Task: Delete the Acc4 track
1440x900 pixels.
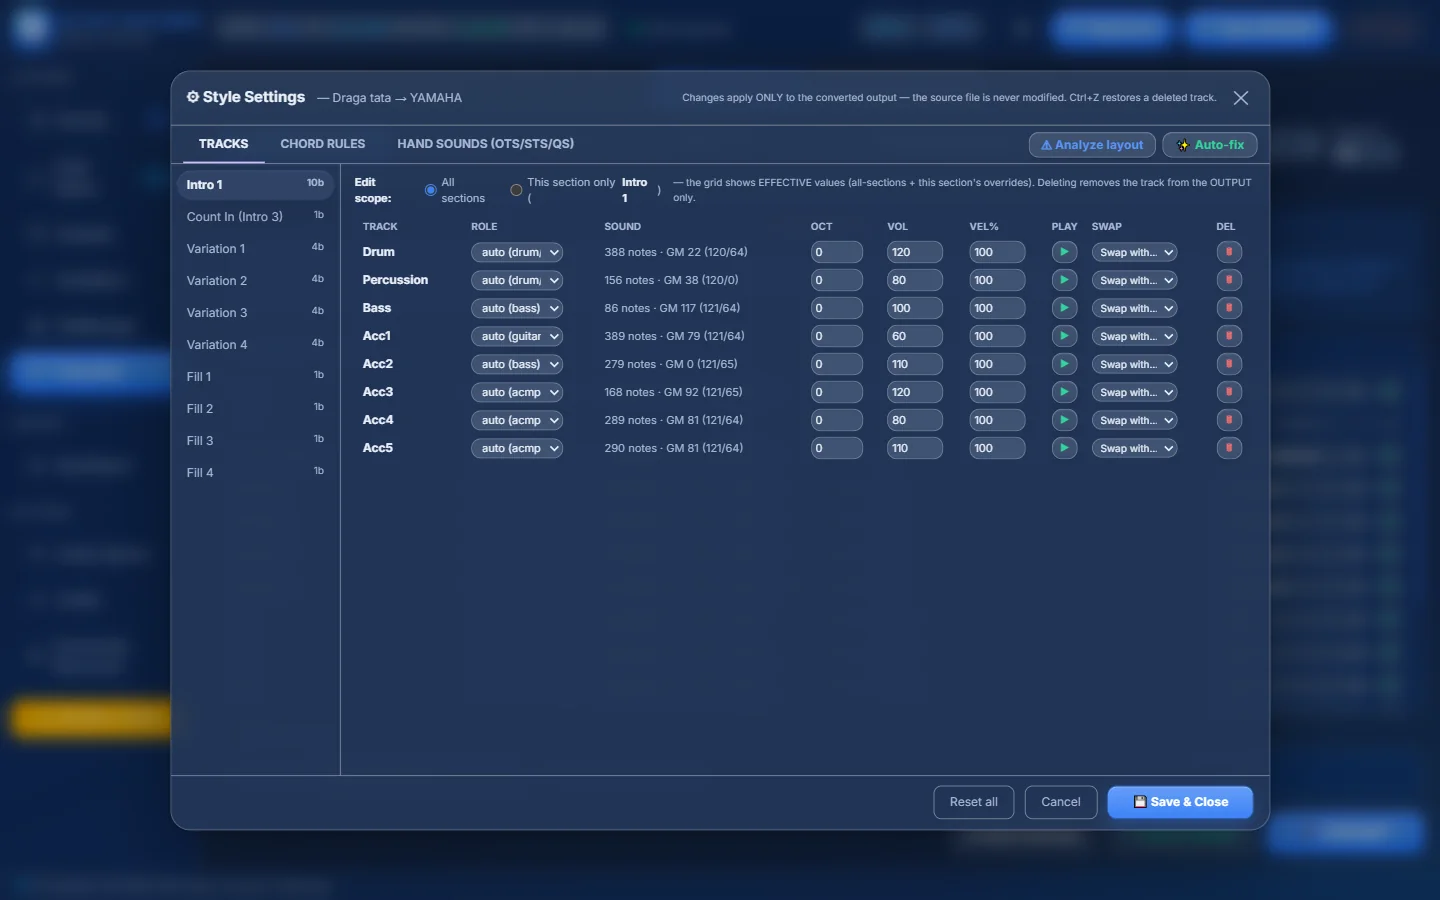Action: tap(1229, 420)
